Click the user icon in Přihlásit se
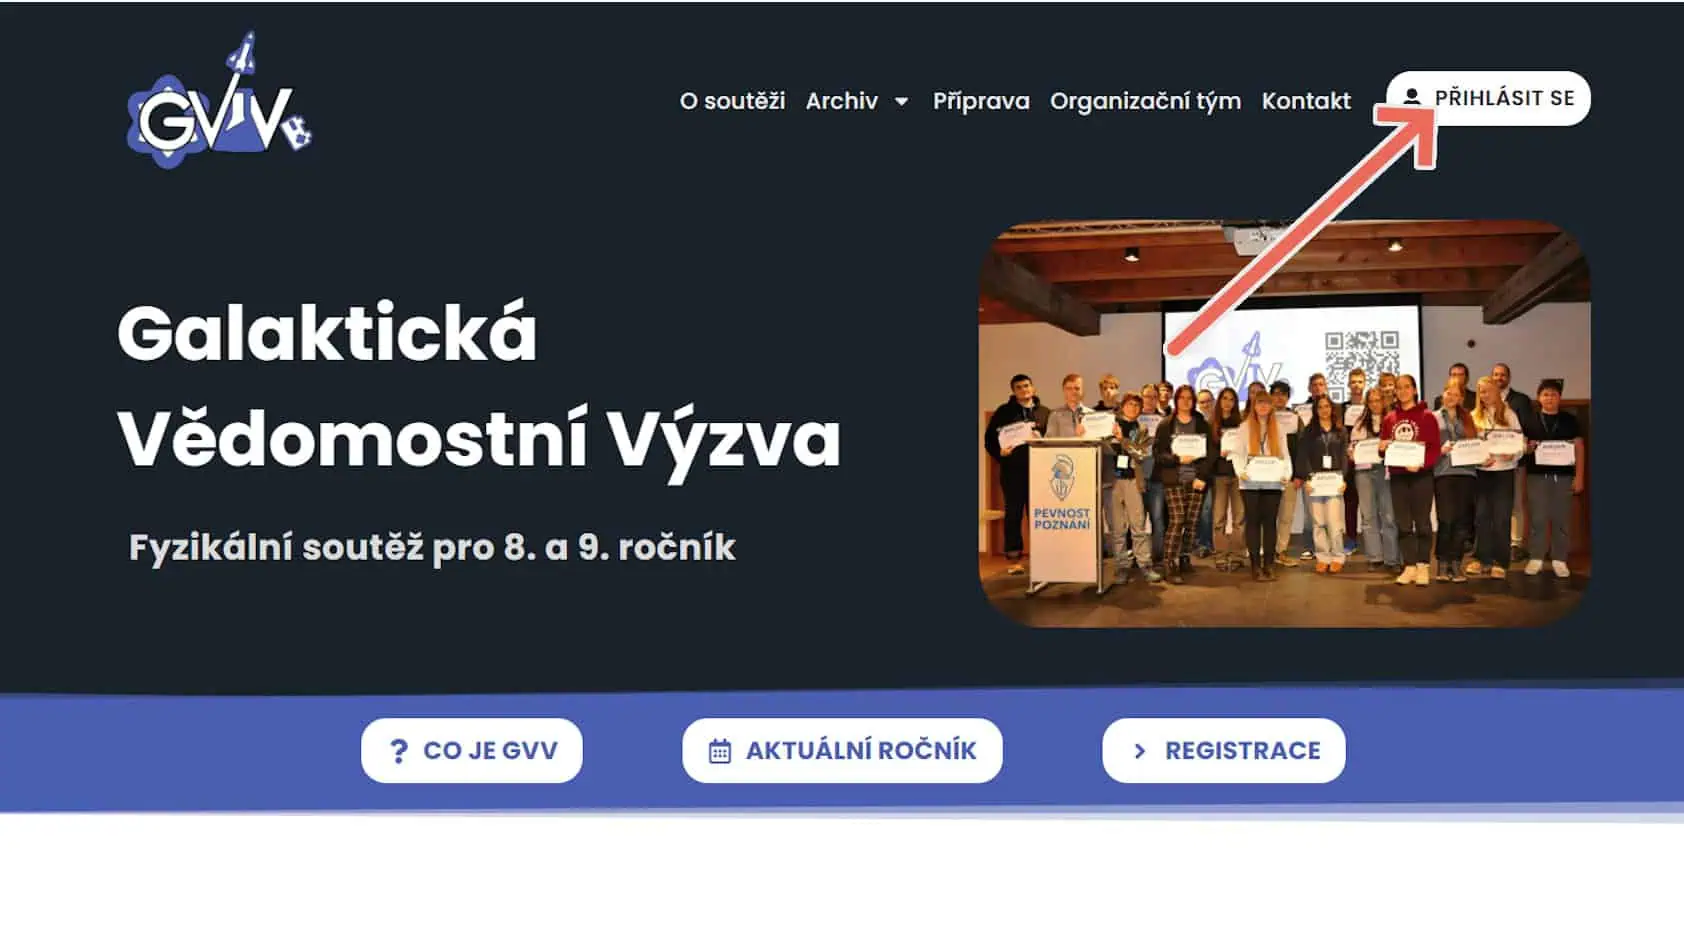1684x947 pixels. (x=1411, y=97)
